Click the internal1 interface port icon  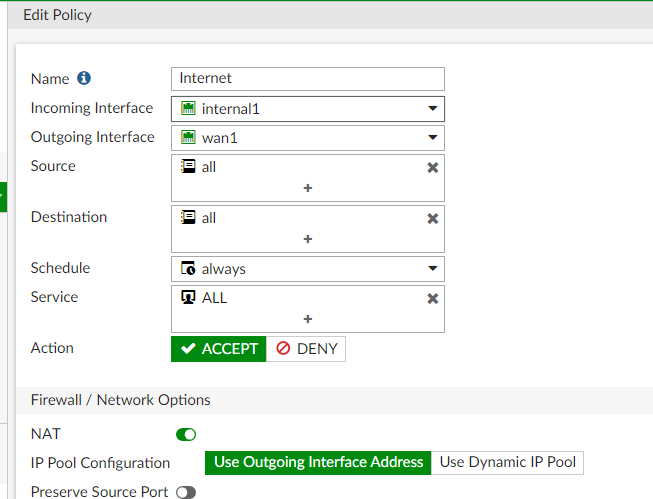click(x=188, y=108)
